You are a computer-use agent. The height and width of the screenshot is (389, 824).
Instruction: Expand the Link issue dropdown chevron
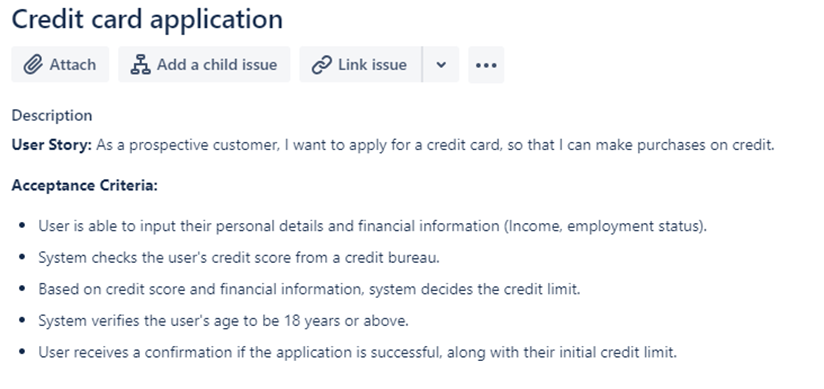[441, 65]
